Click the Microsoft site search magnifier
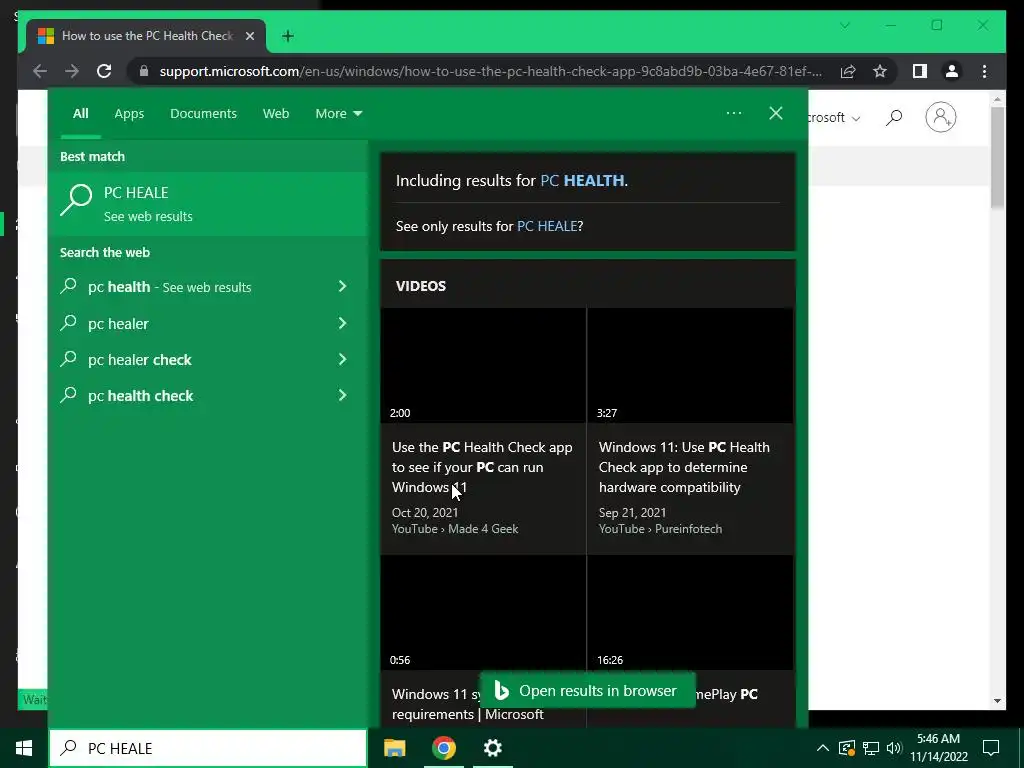This screenshot has height=768, width=1024. click(894, 118)
